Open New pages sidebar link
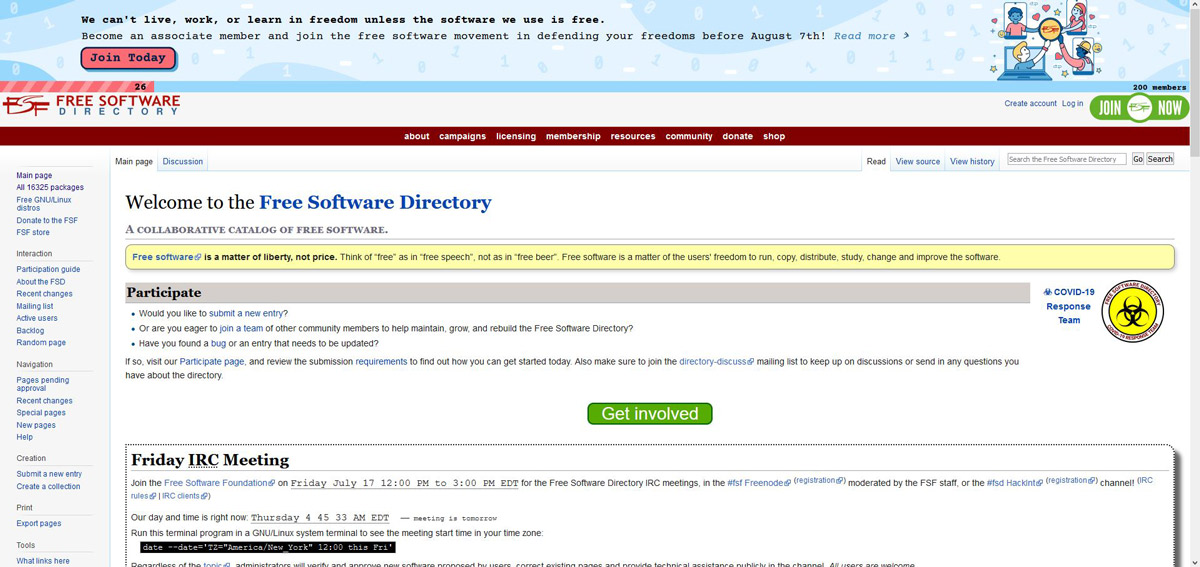This screenshot has height=567, width=1200. 36,425
